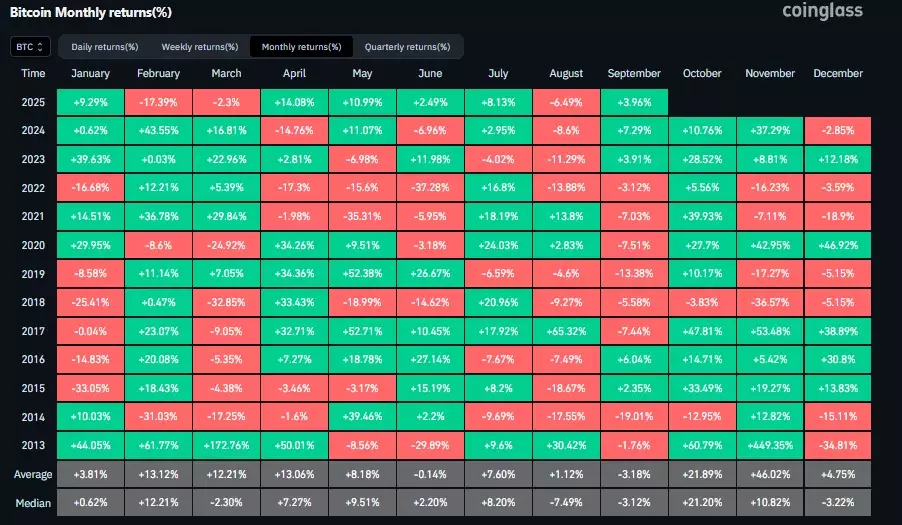The image size is (902, 525).
Task: Select the September column header
Action: coord(634,74)
